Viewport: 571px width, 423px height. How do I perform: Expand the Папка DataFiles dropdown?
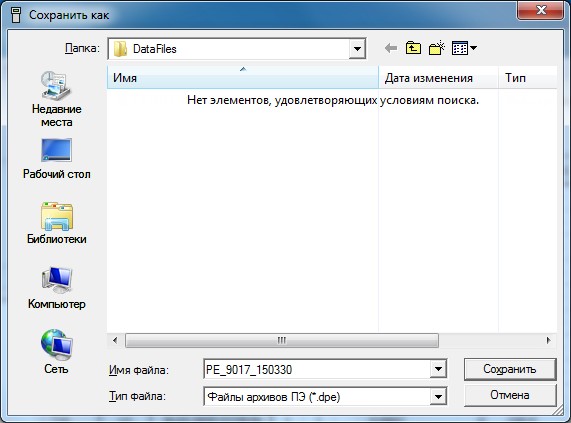(x=357, y=48)
